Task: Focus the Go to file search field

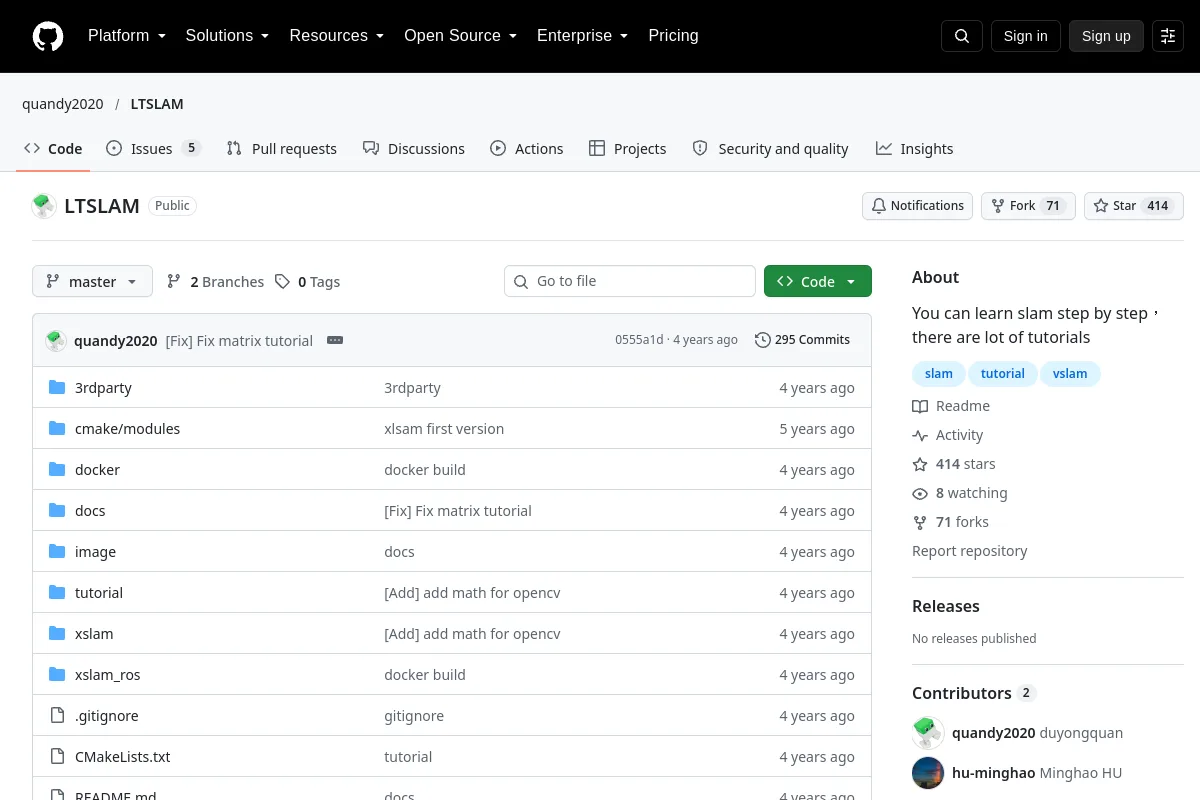Action: click(630, 281)
